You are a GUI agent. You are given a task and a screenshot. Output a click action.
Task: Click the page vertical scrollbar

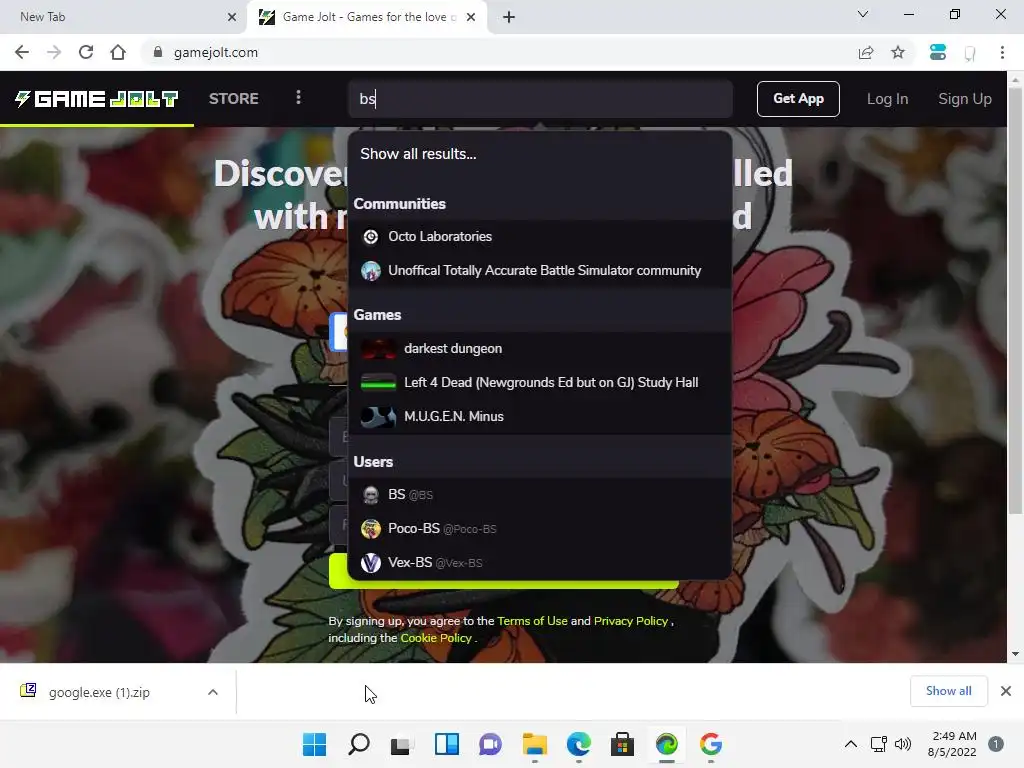1015,300
